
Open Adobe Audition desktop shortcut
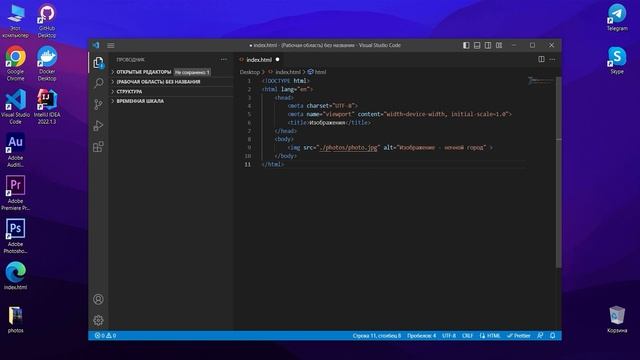click(x=16, y=150)
